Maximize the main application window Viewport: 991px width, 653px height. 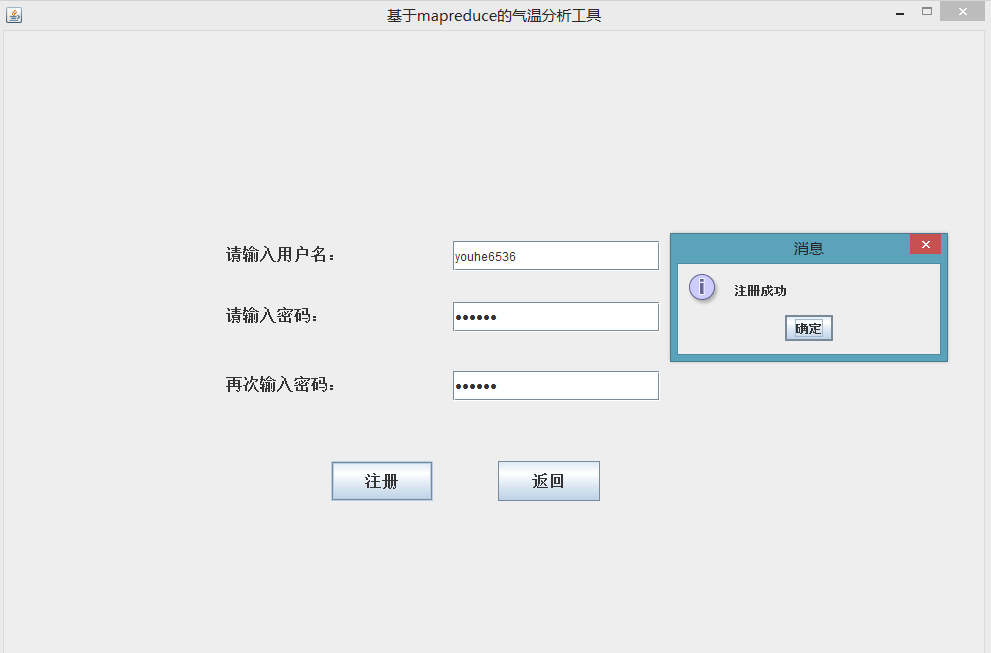[927, 11]
